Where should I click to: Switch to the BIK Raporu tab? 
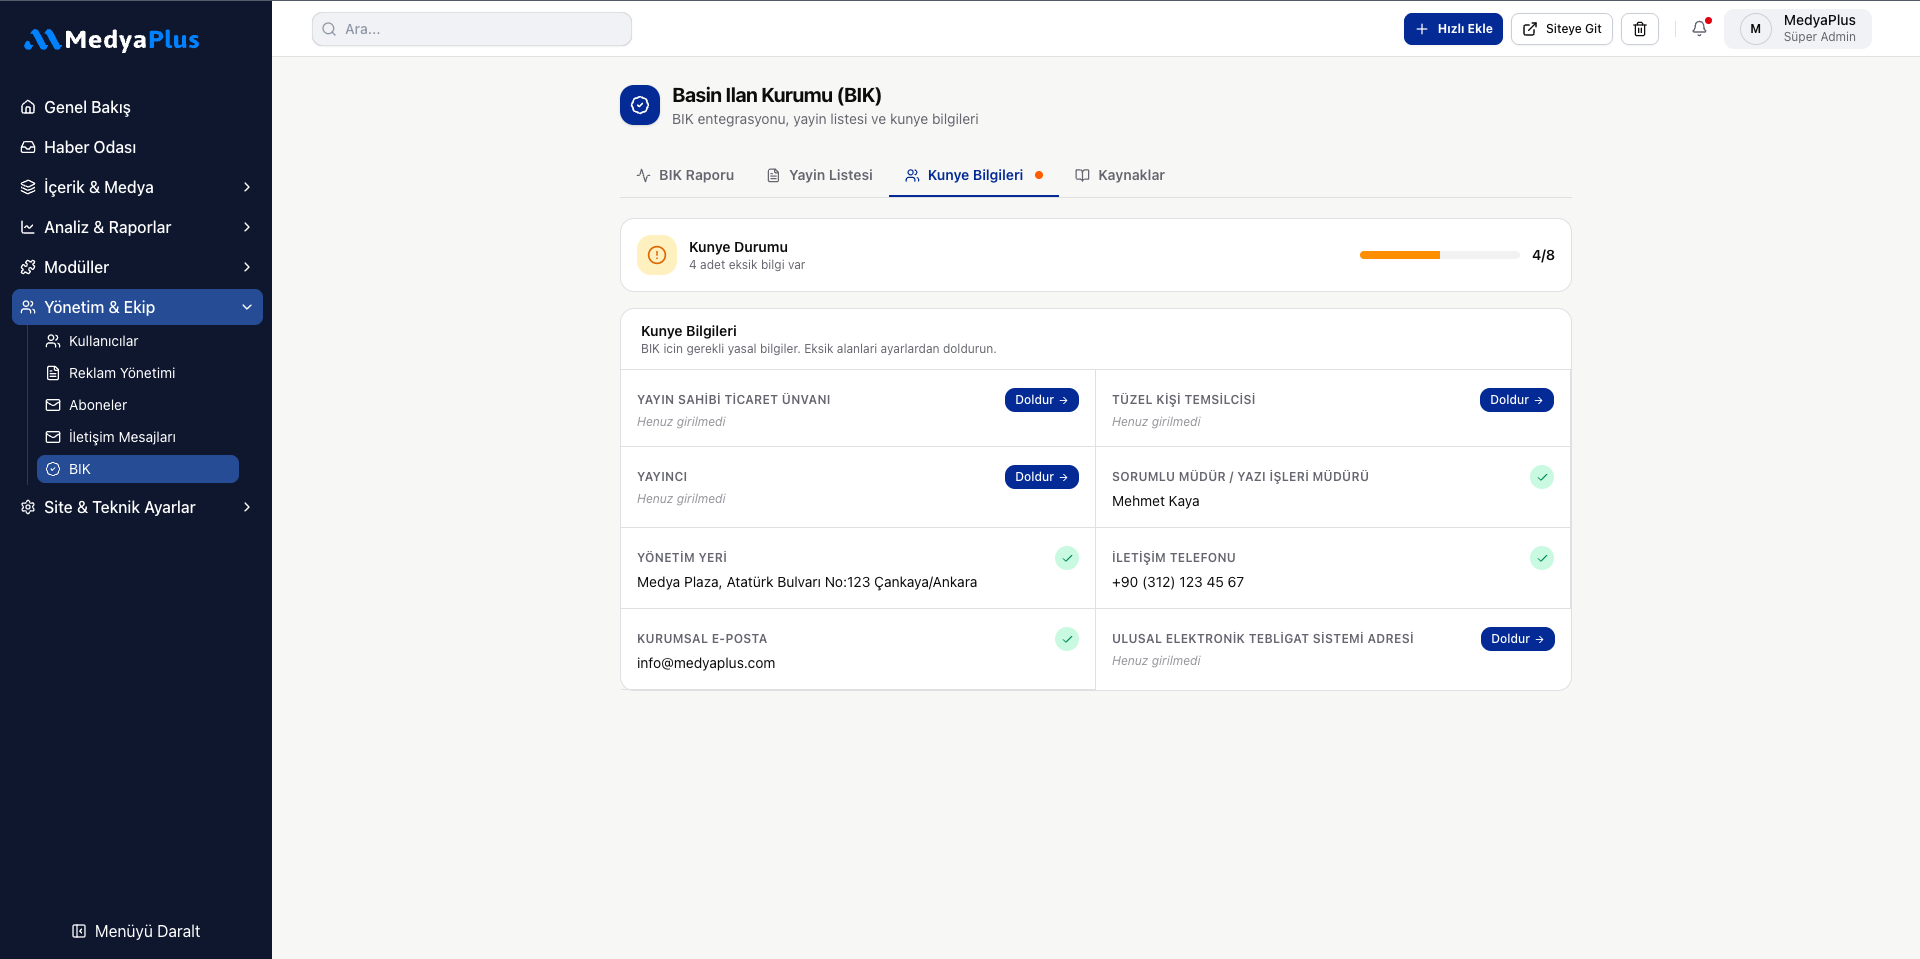pos(685,175)
